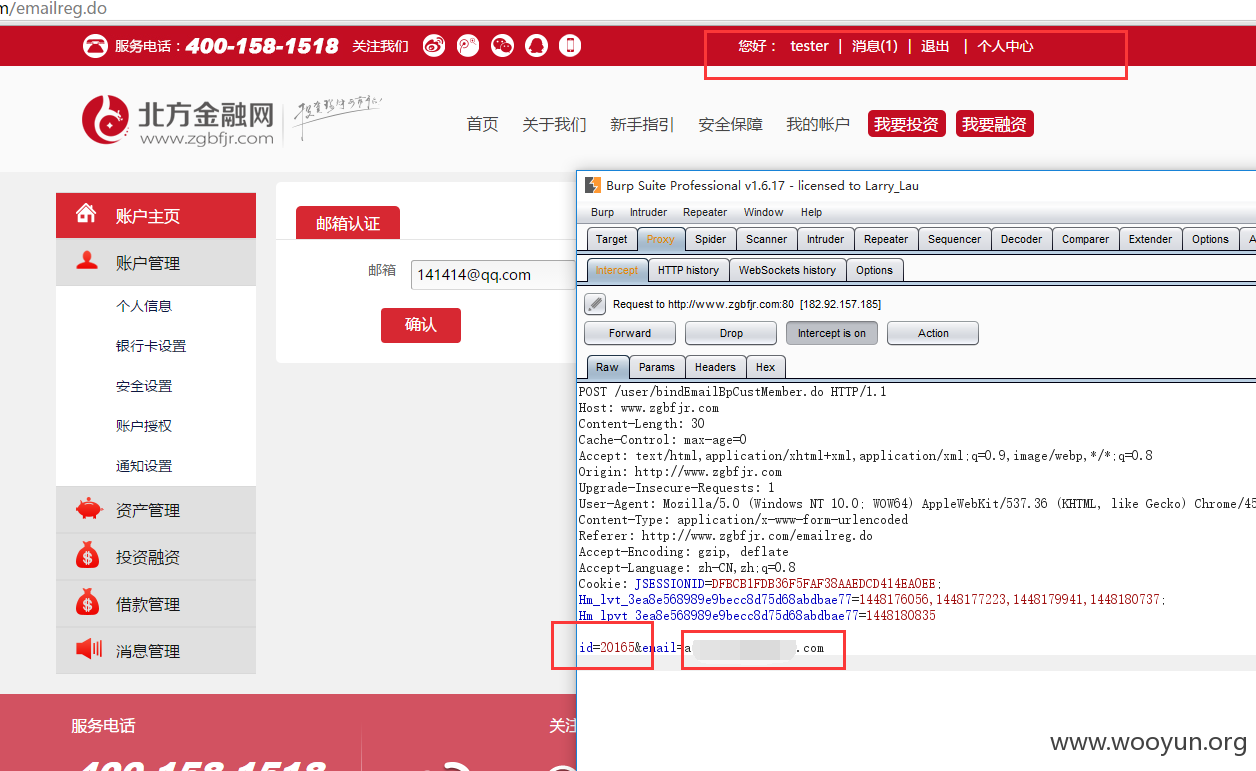Click the Drop button
This screenshot has height=771, width=1256.
coord(731,333)
